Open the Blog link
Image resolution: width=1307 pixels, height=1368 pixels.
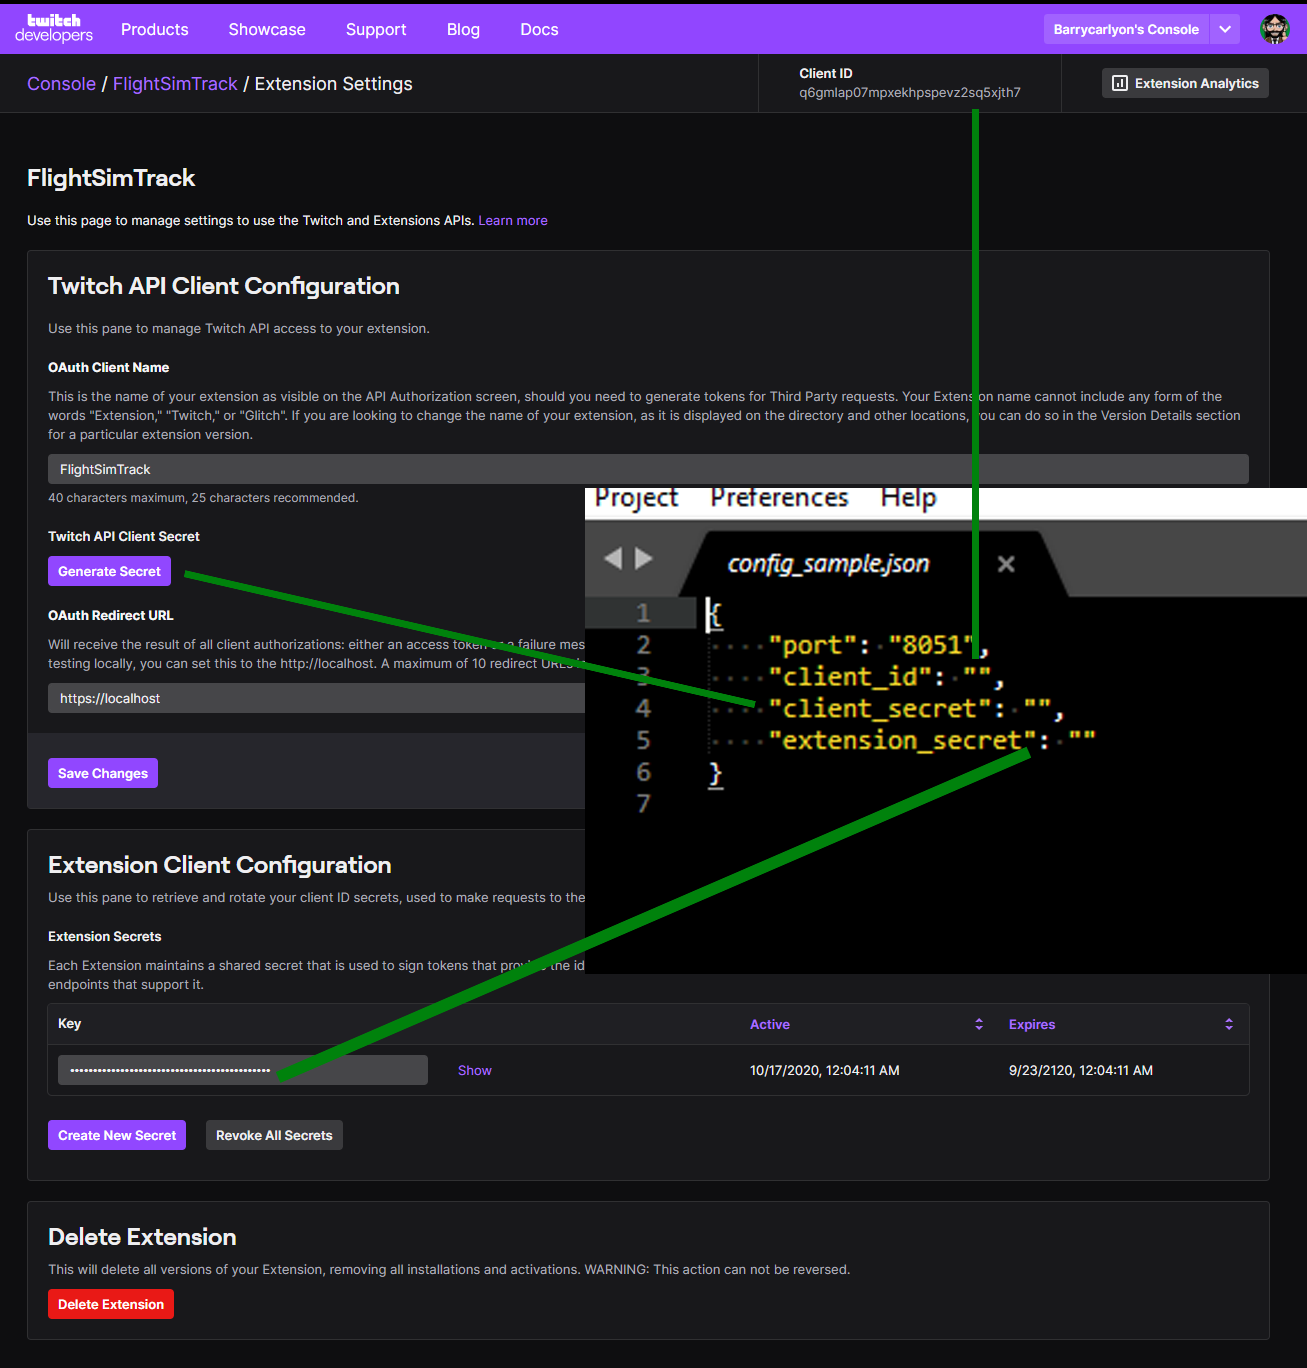(463, 29)
